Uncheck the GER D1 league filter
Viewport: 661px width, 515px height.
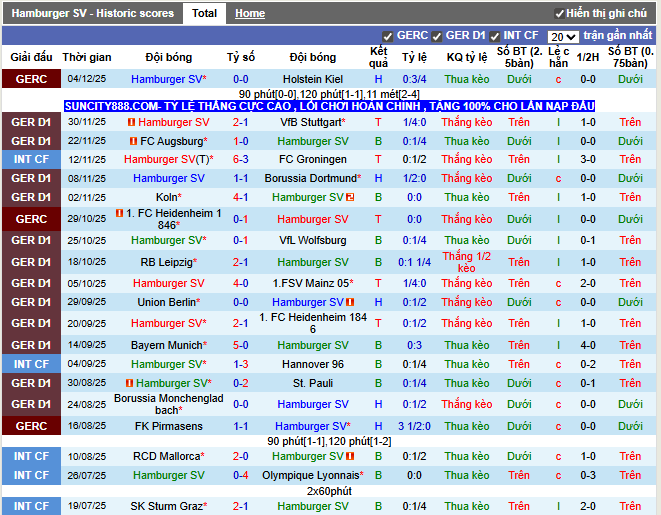(x=437, y=36)
